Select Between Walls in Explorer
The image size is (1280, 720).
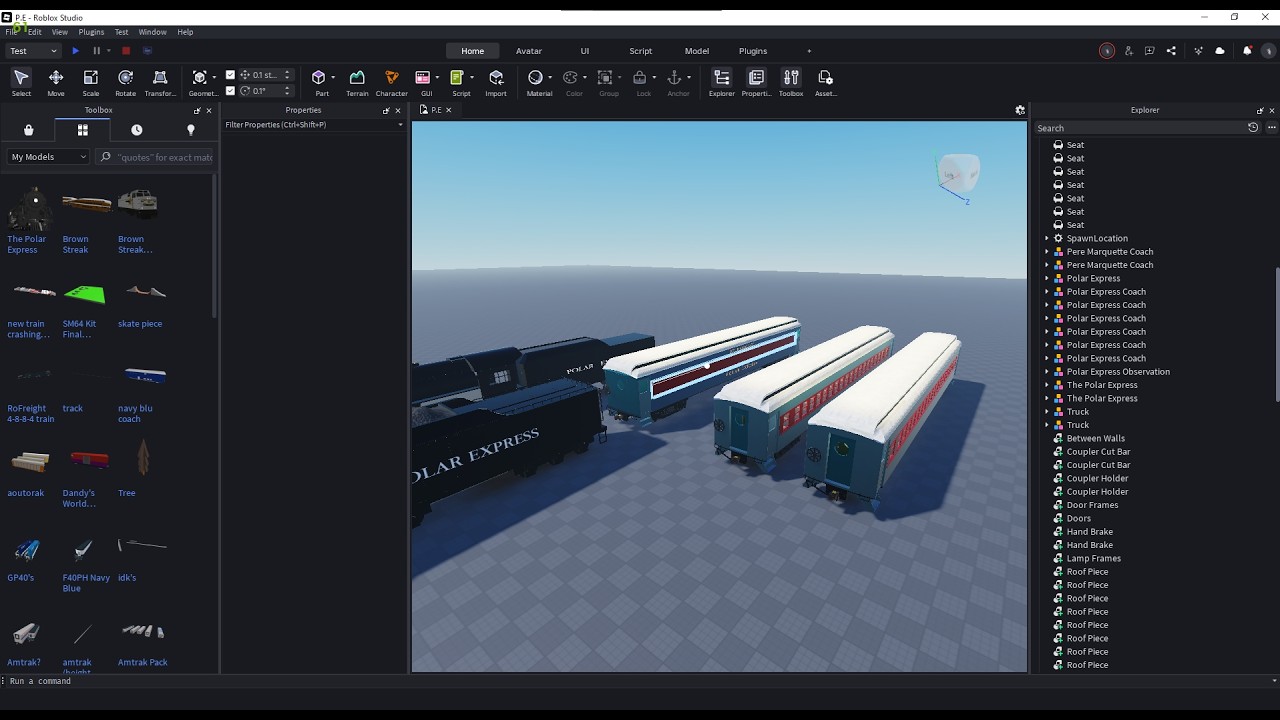click(1095, 438)
